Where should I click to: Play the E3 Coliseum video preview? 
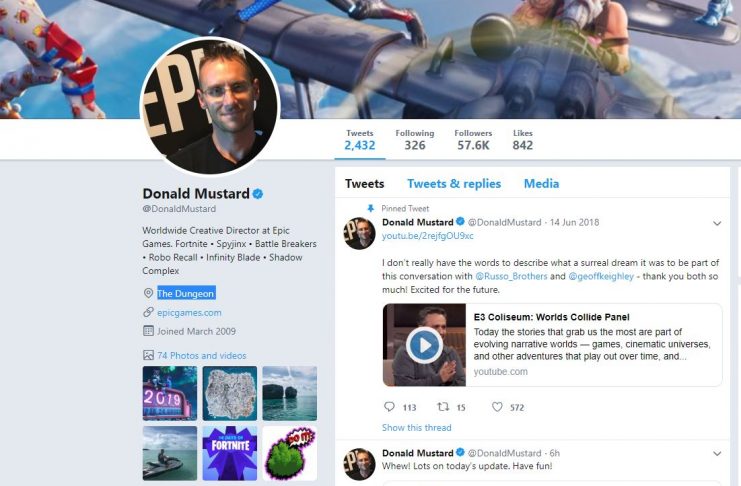[424, 345]
